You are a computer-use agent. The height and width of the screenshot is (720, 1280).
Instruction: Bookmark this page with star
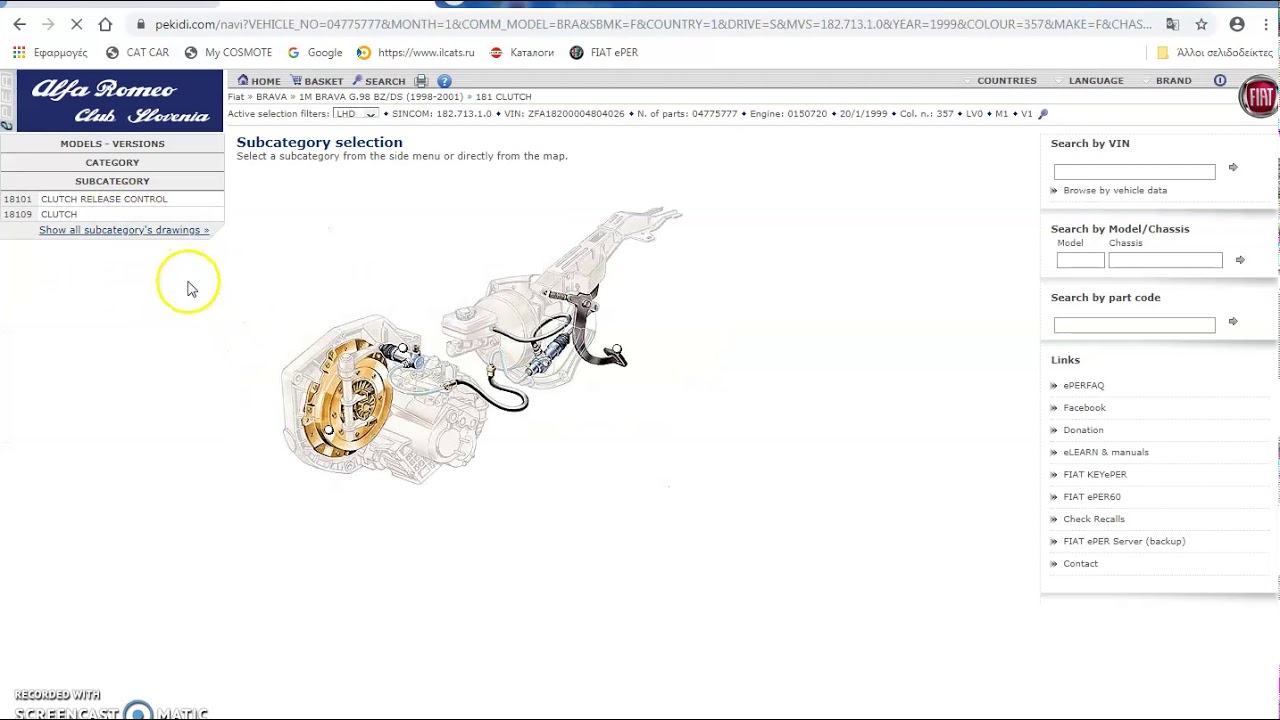[1201, 24]
